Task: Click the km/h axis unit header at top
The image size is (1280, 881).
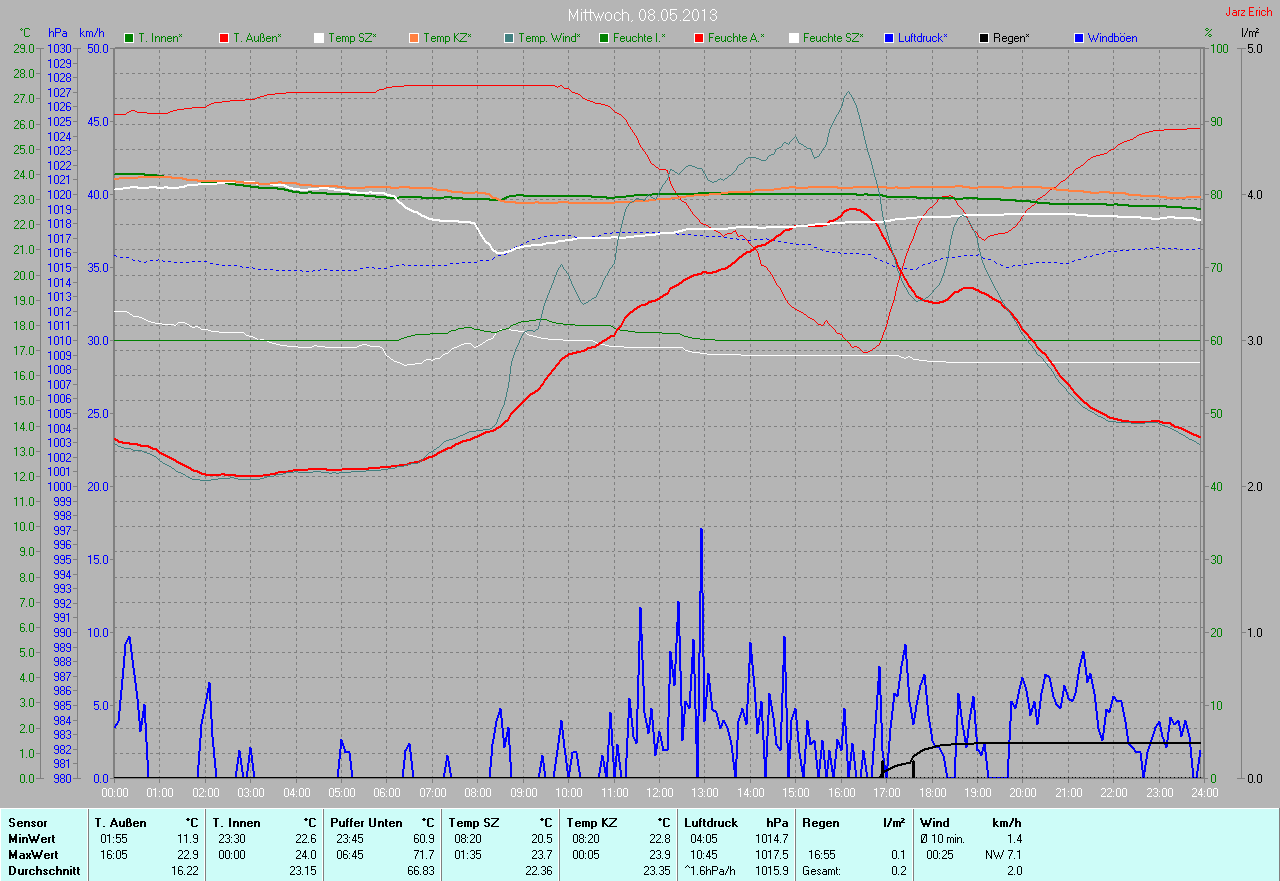Action: pyautogui.click(x=91, y=33)
